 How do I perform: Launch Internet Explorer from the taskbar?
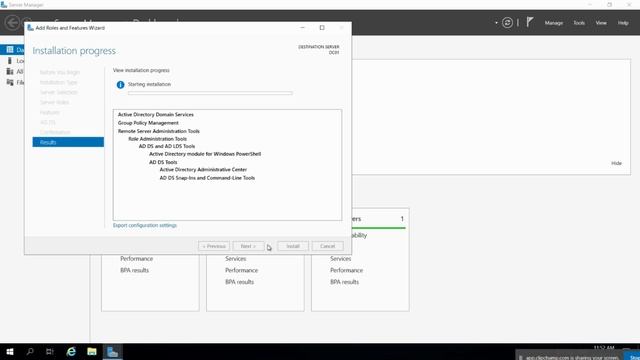pos(71,352)
